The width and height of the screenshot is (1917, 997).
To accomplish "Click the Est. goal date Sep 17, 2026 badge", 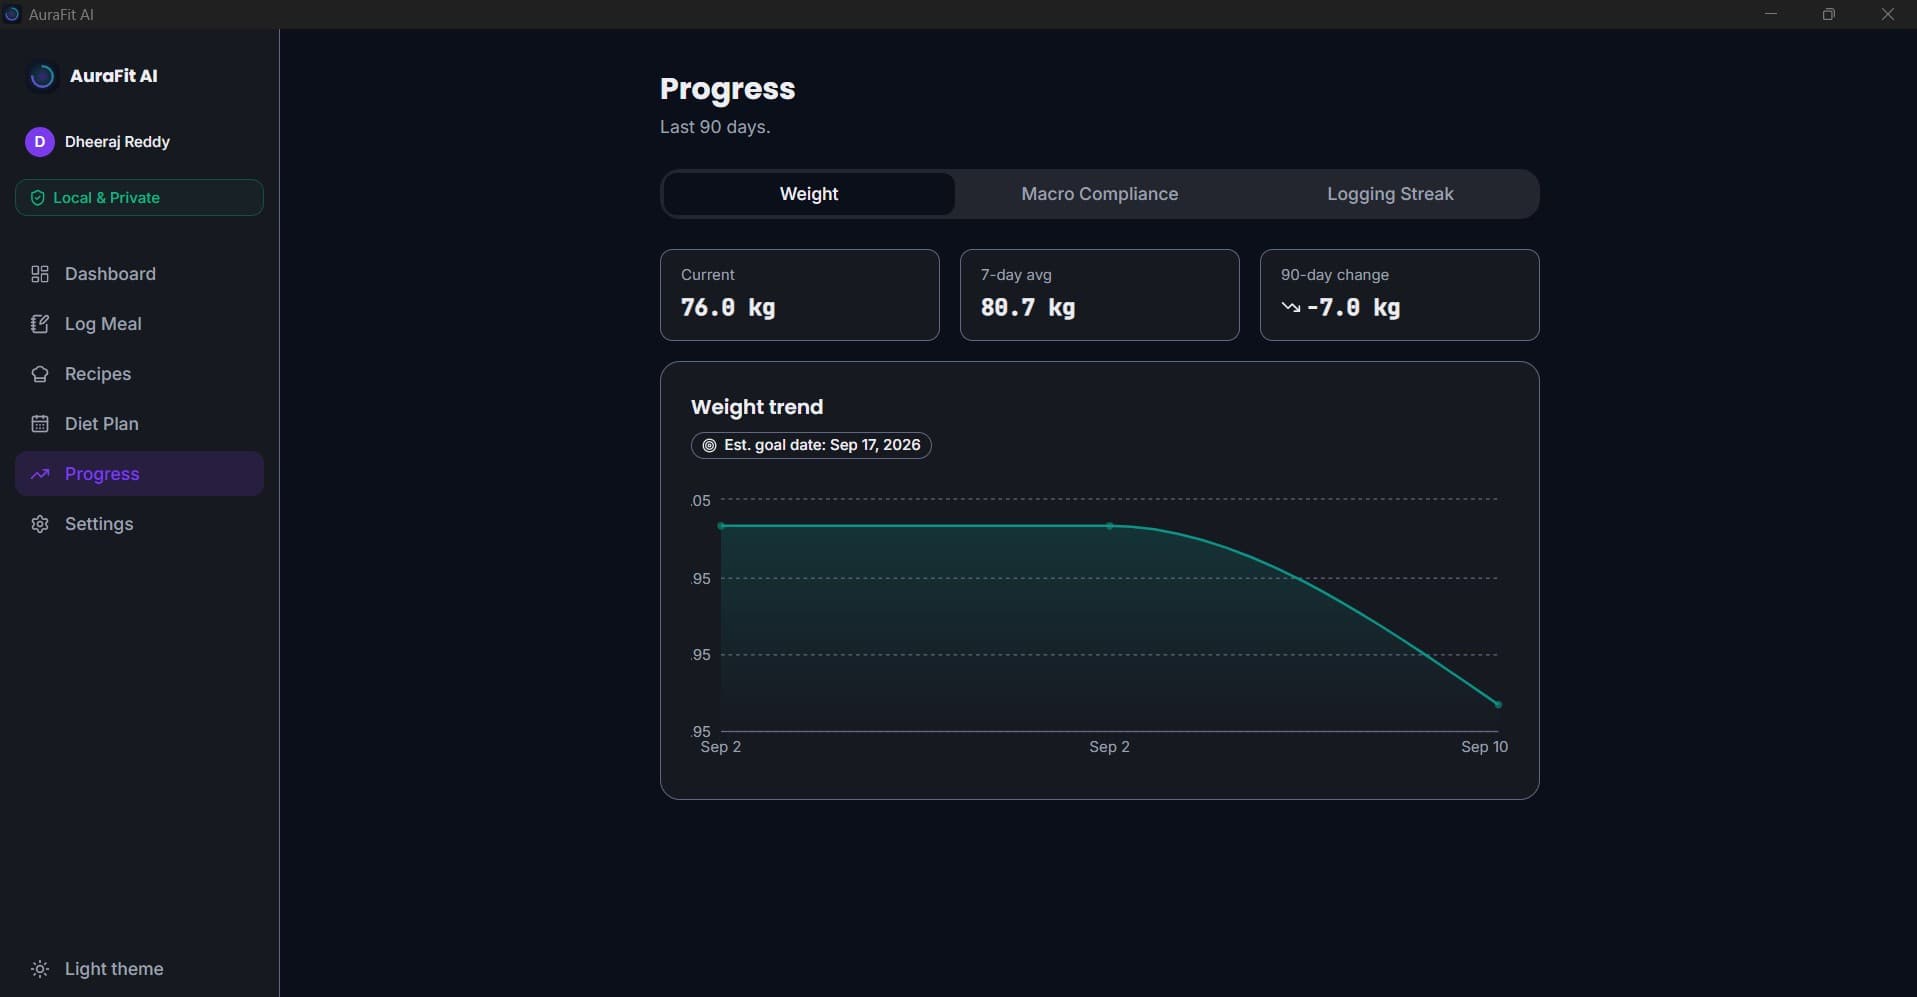I will pyautogui.click(x=811, y=445).
